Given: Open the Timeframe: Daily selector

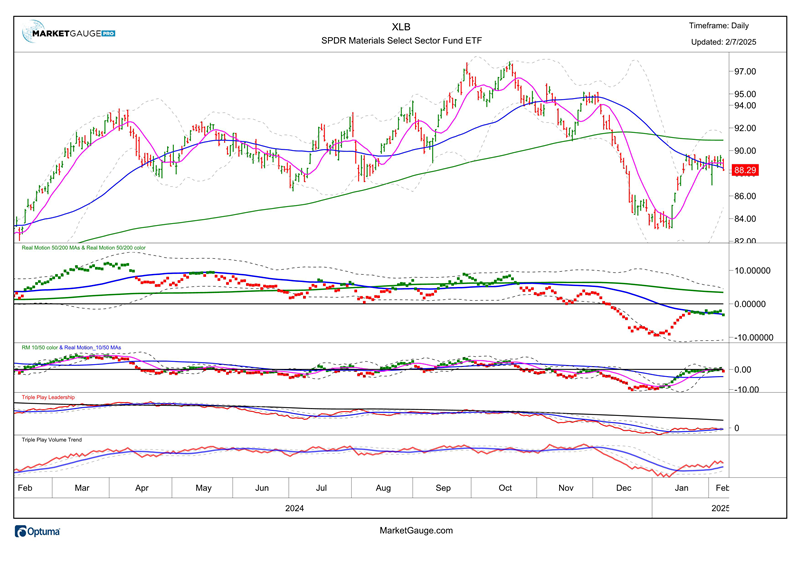Looking at the screenshot, I should click(x=718, y=26).
